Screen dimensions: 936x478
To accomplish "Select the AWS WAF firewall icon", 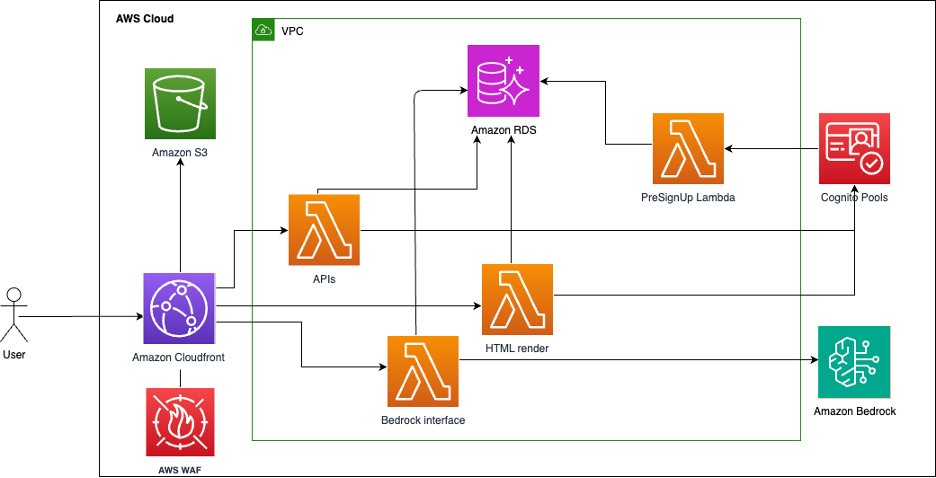I will pyautogui.click(x=180, y=424).
